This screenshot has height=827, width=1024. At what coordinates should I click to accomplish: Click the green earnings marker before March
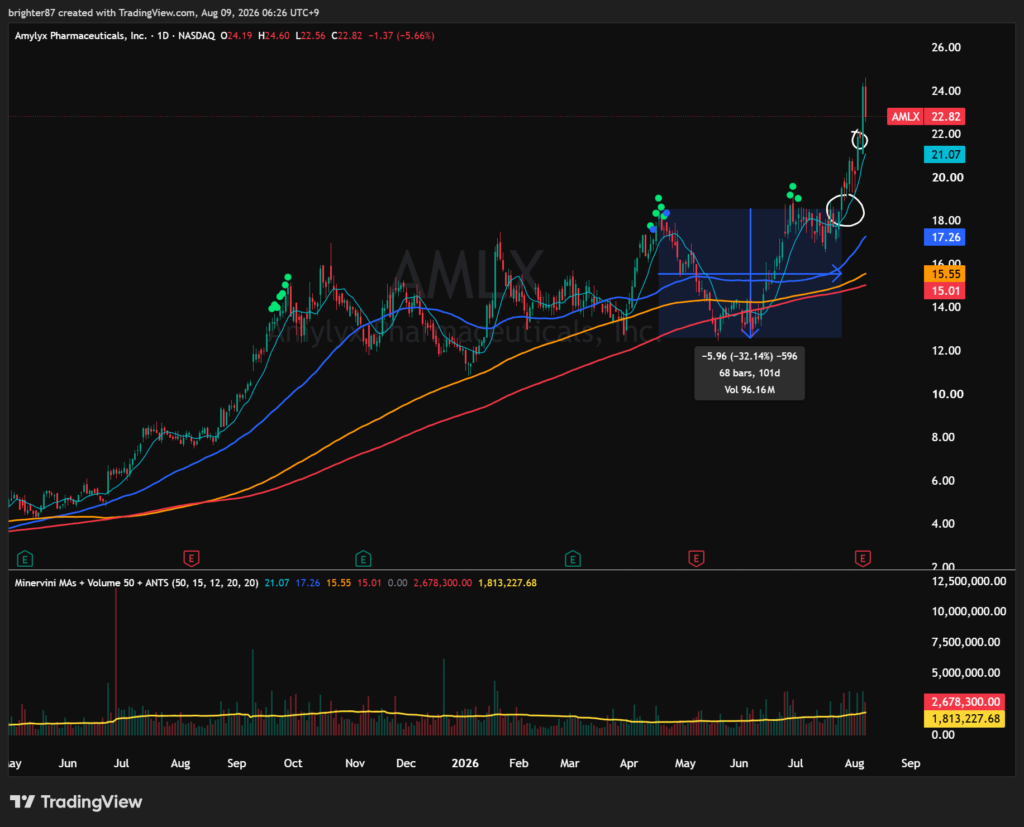click(573, 559)
